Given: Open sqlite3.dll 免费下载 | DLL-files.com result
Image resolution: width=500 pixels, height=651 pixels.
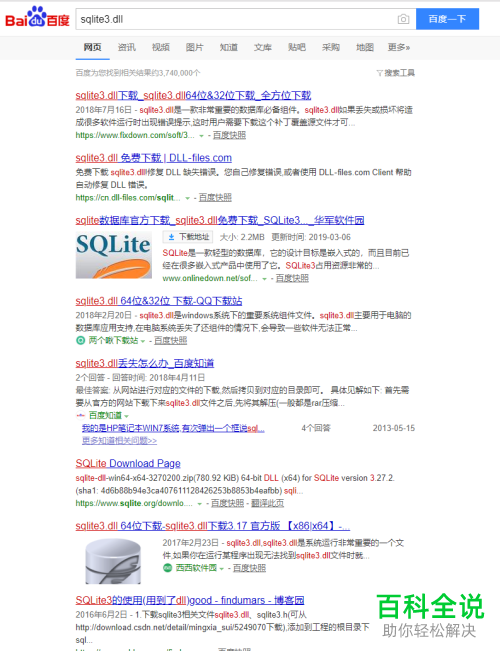Looking at the screenshot, I should click(x=153, y=158).
